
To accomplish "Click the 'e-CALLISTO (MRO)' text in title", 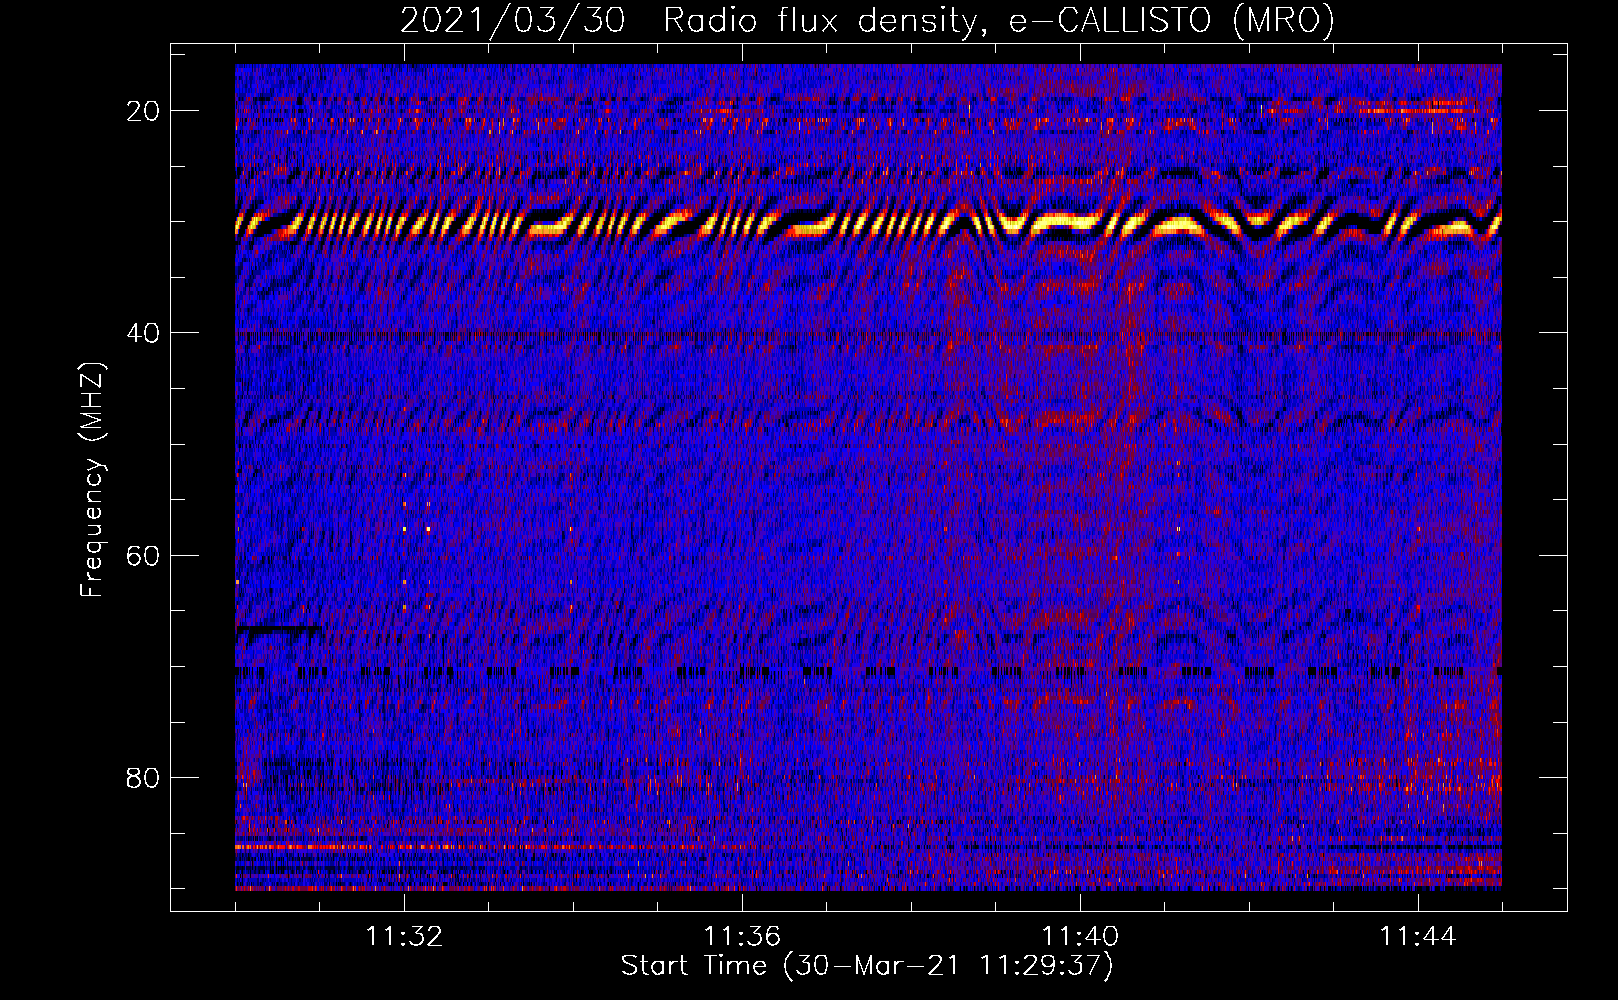I will pos(1171,21).
